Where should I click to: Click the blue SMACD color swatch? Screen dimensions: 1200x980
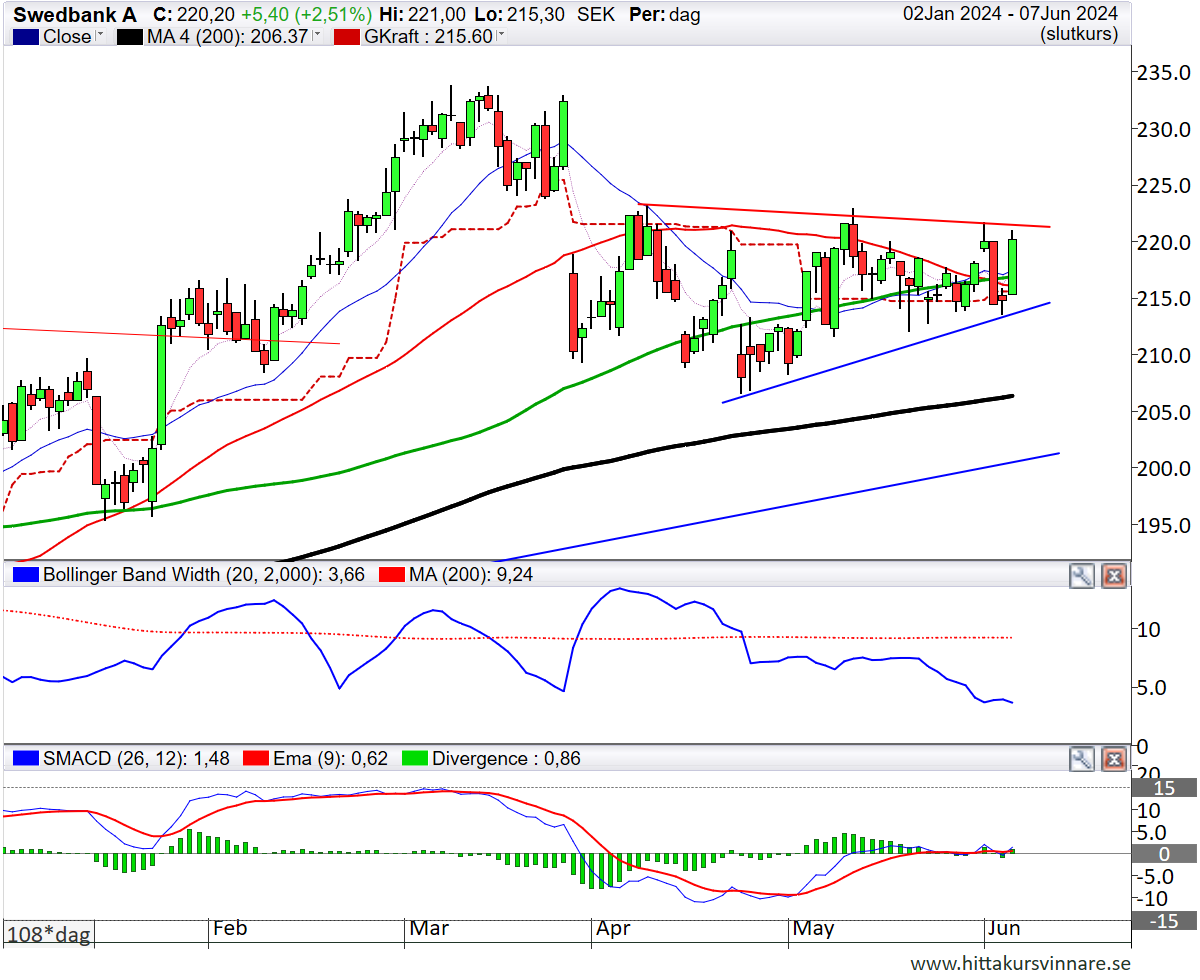tap(25, 759)
